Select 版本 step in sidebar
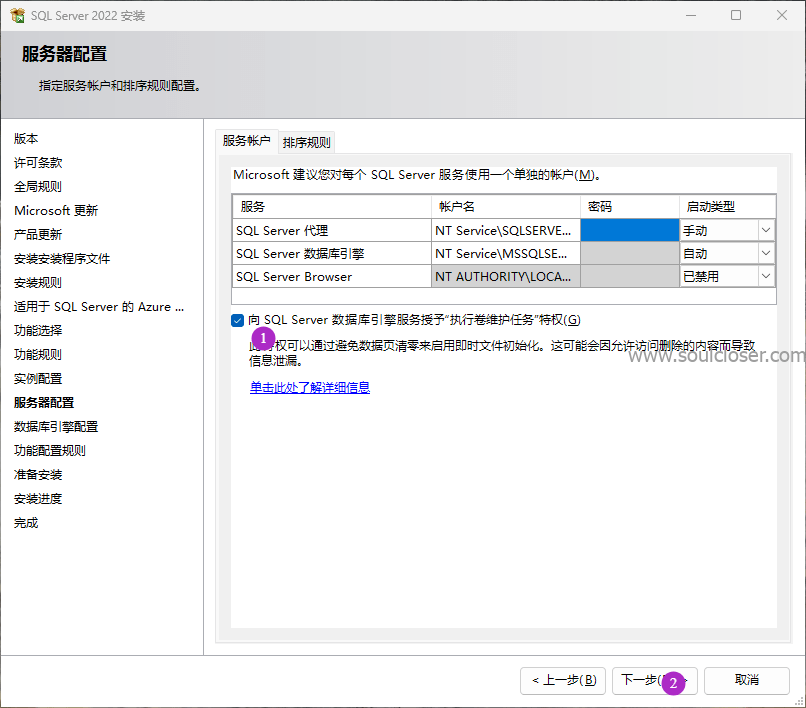 pos(26,139)
